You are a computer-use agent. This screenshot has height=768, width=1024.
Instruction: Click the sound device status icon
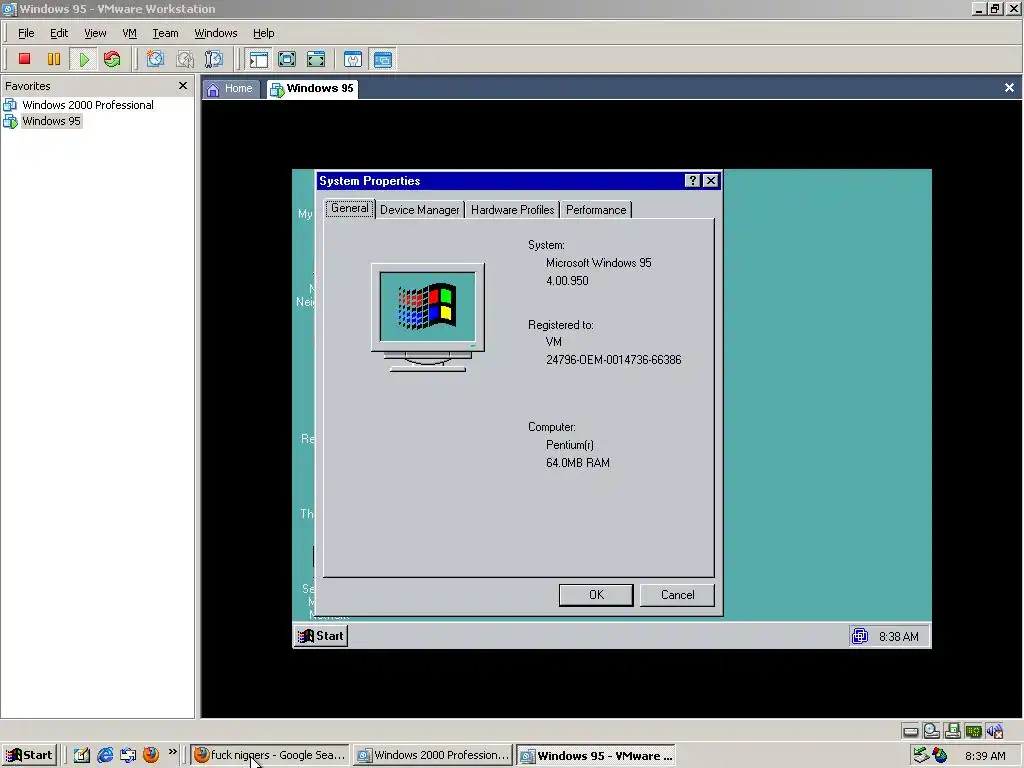pyautogui.click(x=994, y=731)
